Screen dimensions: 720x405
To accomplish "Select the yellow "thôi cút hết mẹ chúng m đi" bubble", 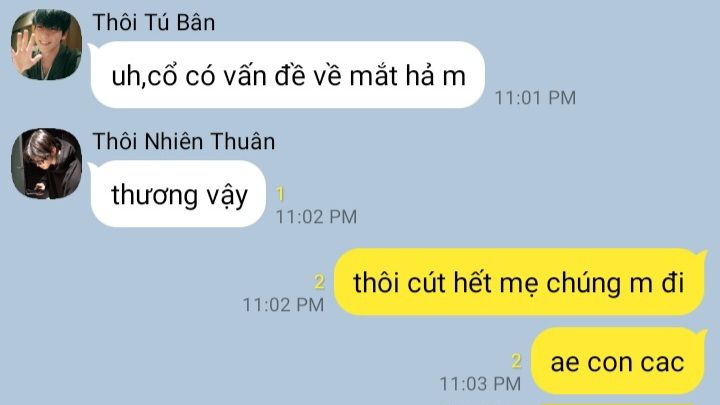I will point(519,281).
